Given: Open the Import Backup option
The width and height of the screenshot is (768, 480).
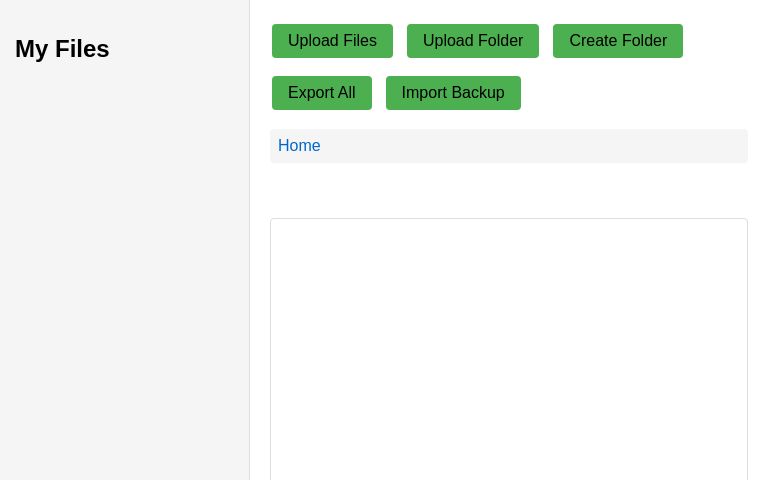Looking at the screenshot, I should [x=452, y=93].
